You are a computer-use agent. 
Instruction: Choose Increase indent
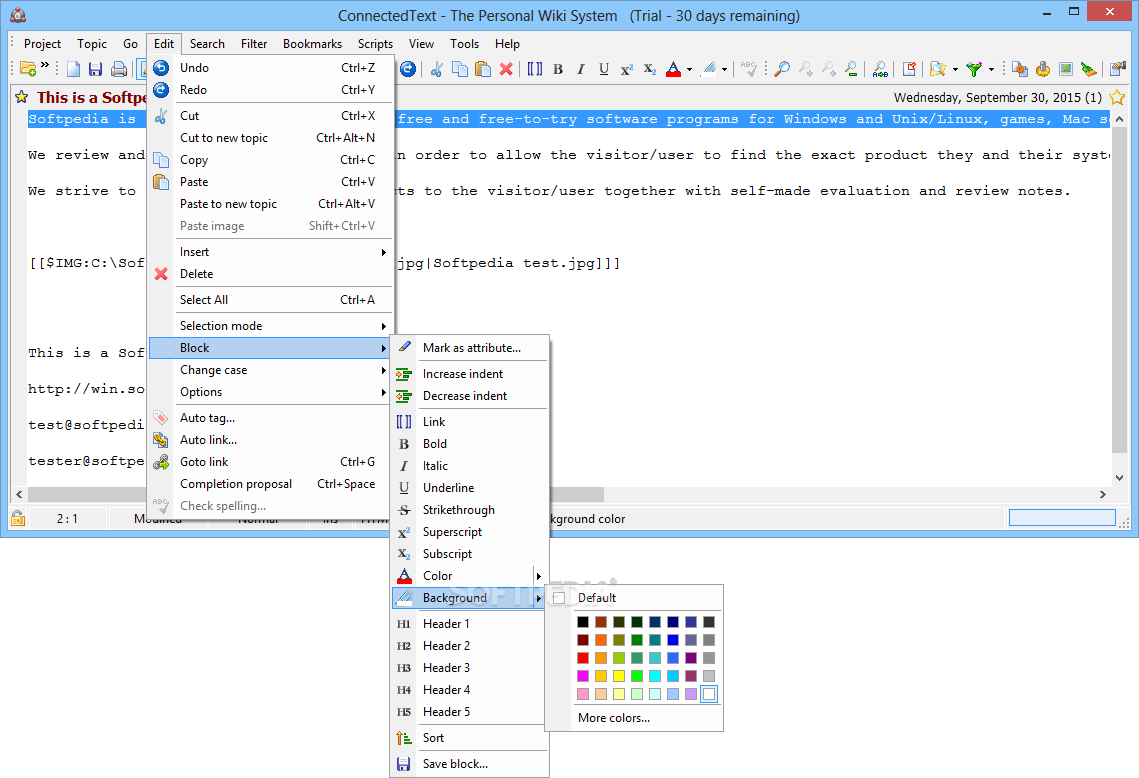[x=469, y=374]
